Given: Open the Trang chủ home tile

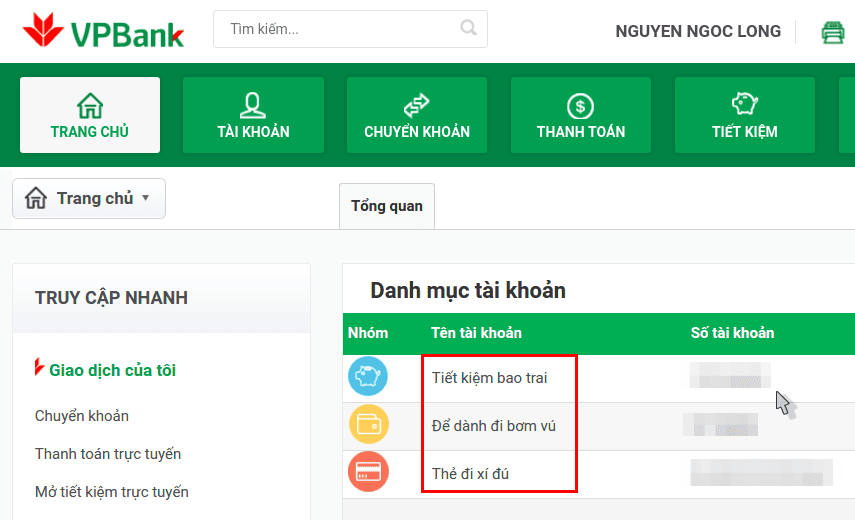Looking at the screenshot, I should (x=90, y=115).
